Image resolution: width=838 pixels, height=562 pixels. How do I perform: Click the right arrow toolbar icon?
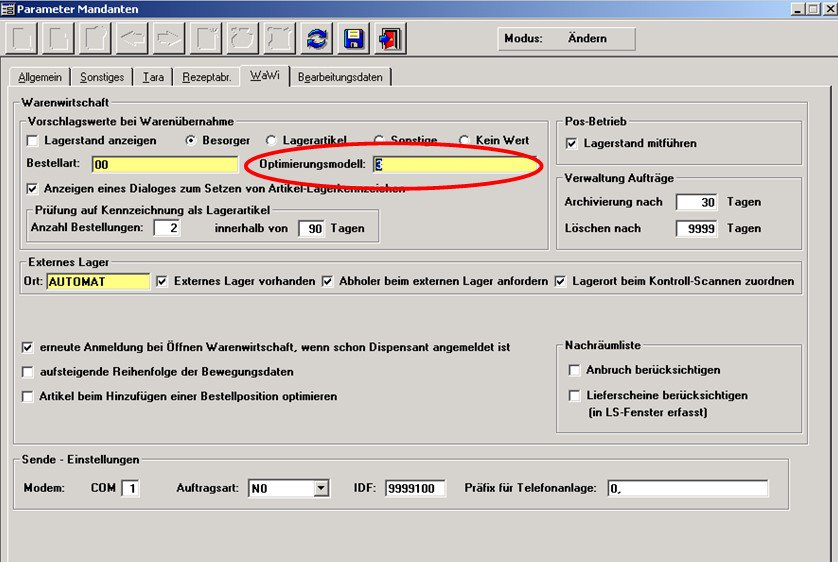pos(167,39)
